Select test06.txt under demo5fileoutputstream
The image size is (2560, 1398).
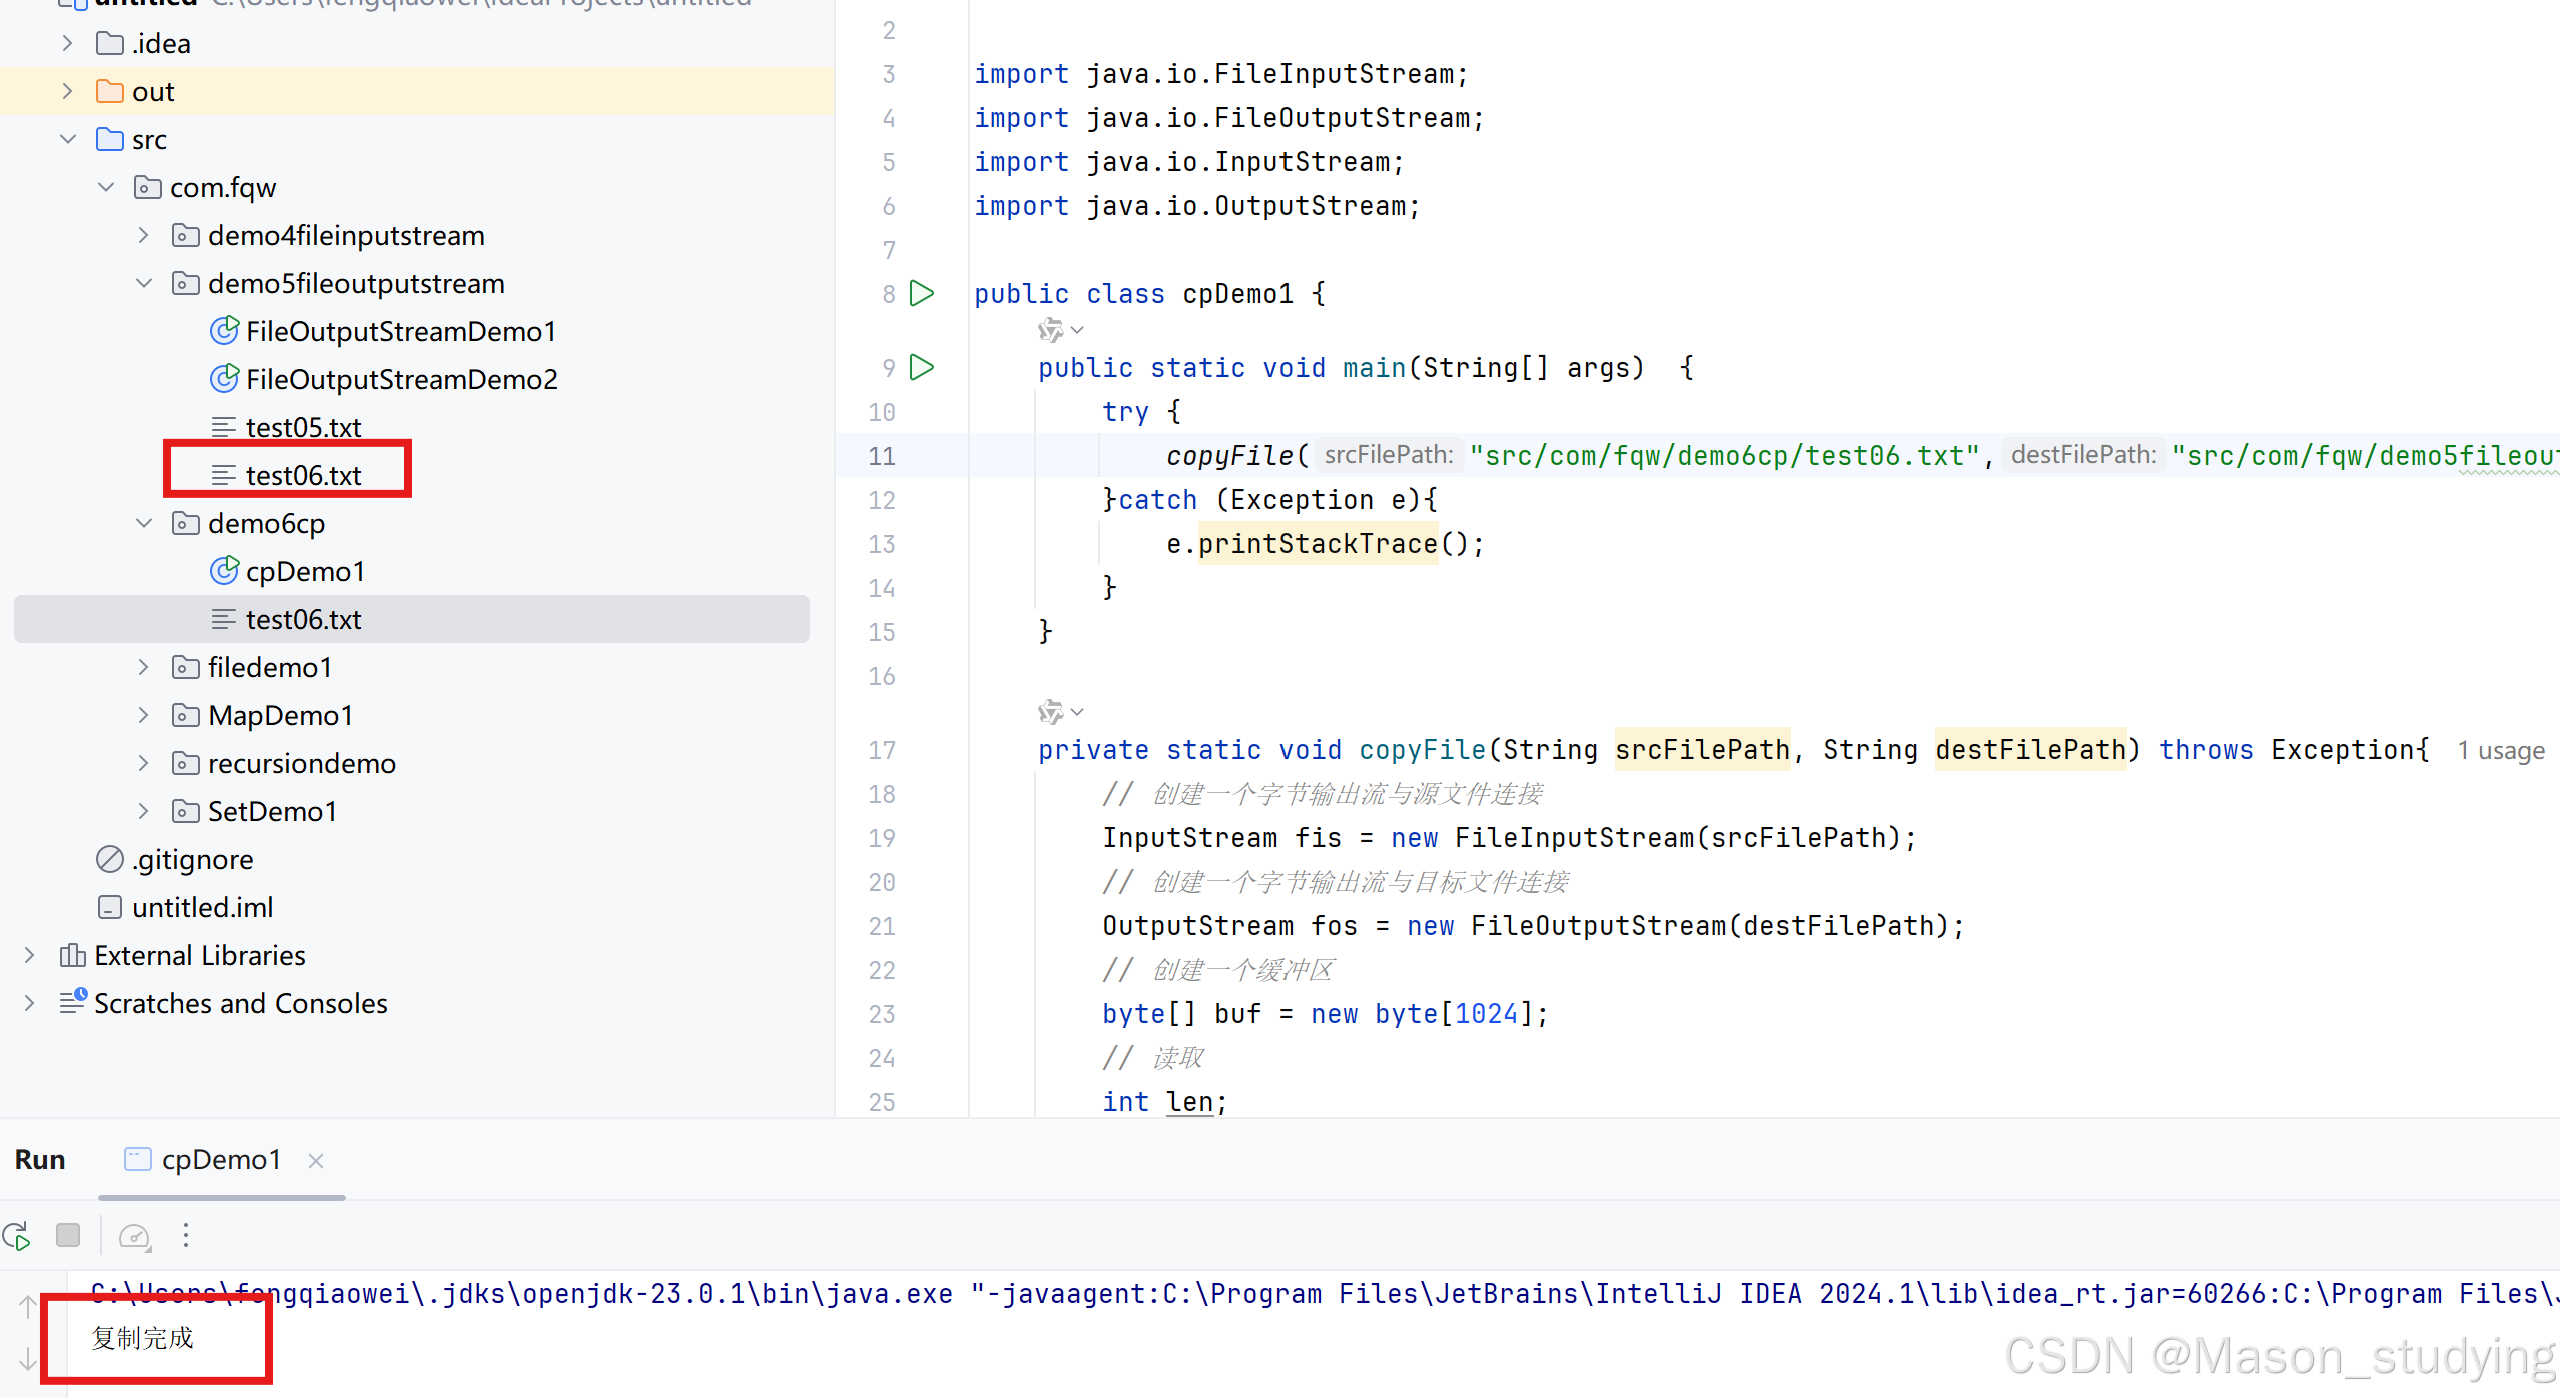303,475
